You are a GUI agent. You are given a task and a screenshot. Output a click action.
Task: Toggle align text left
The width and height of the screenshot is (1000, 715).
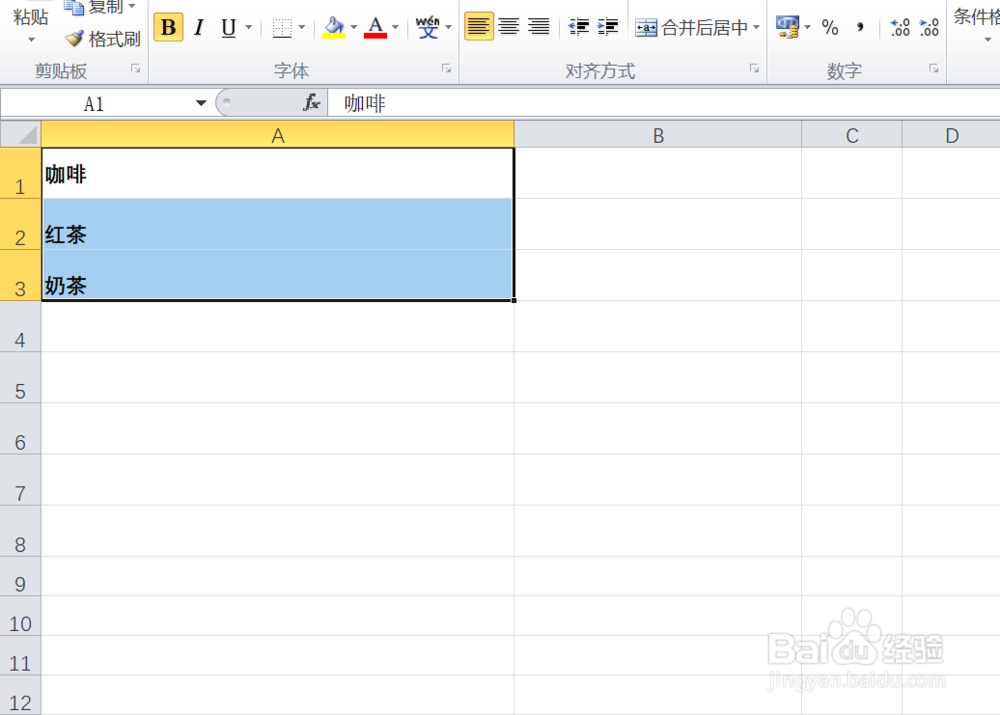pos(478,27)
